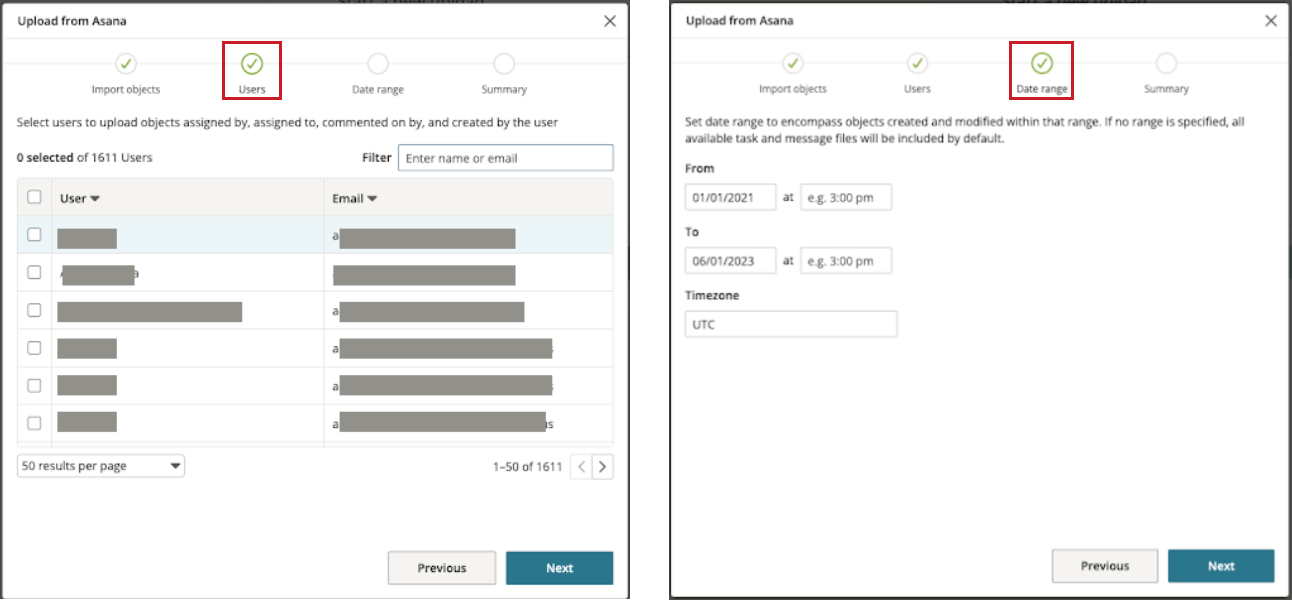Select the Summary step circle in Users dialog
1292x601 pixels.
coord(504,64)
